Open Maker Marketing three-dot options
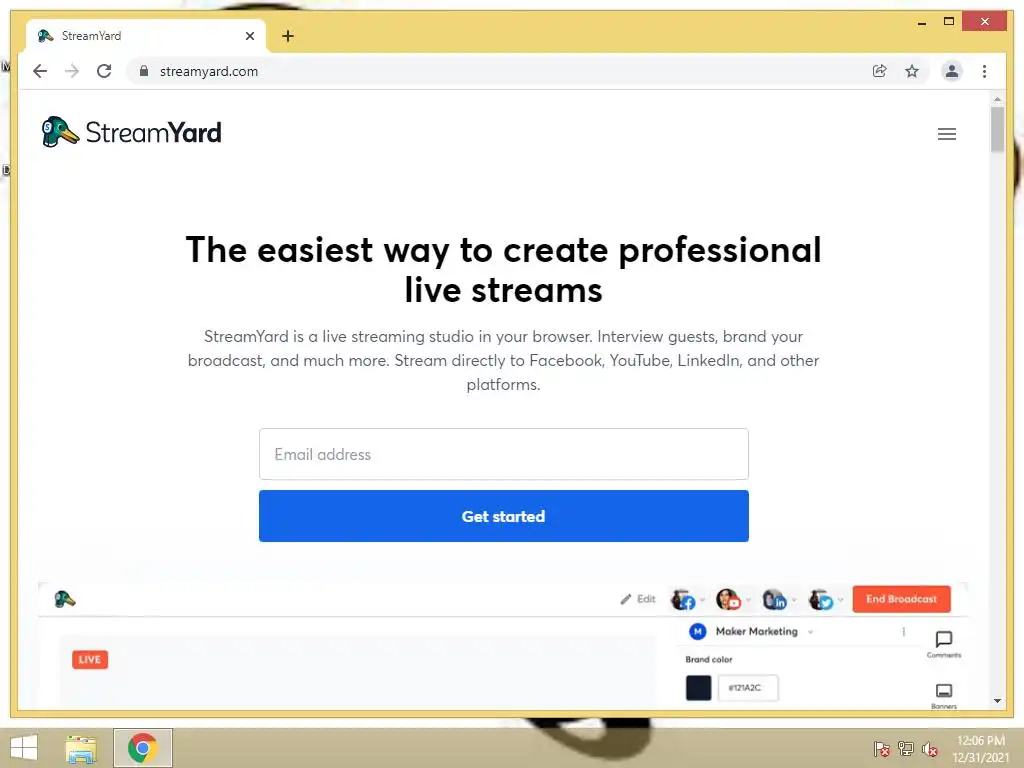The width and height of the screenshot is (1024, 768). [903, 632]
